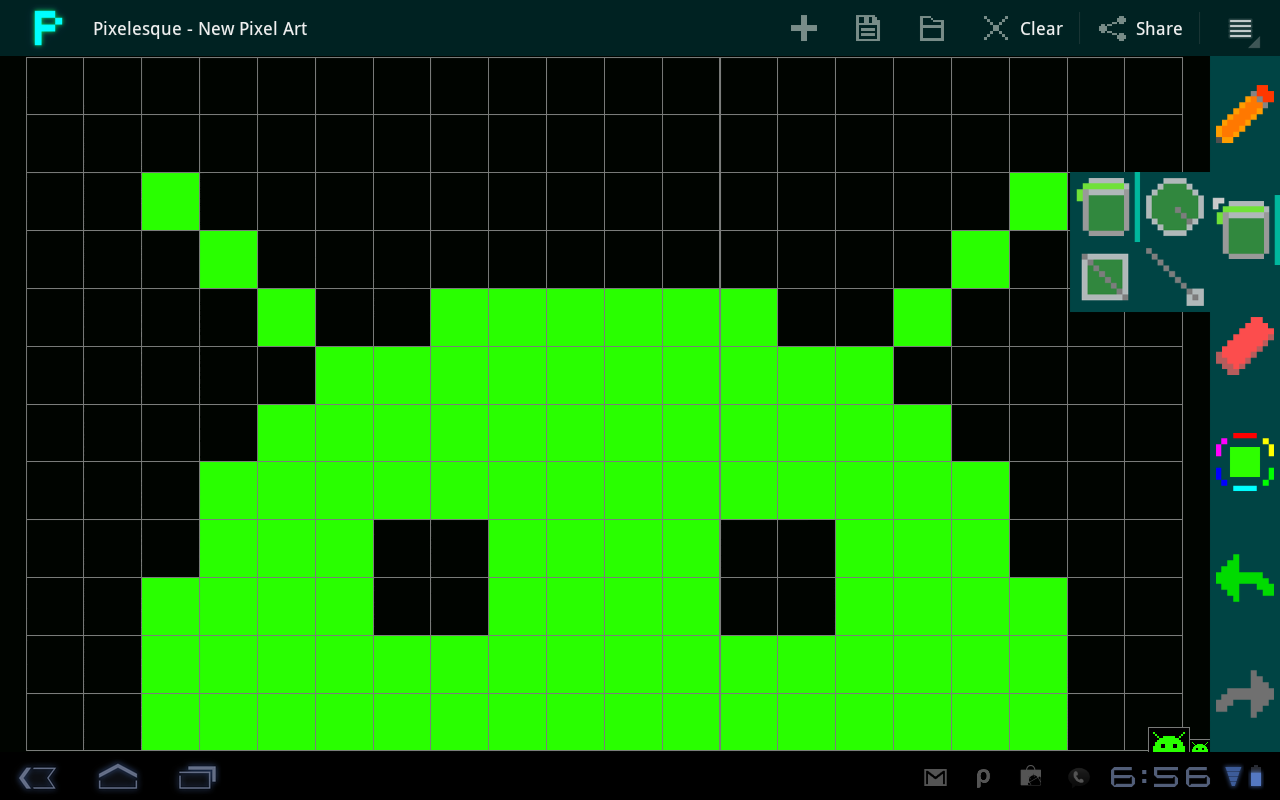Create new pixel art with plus icon
The height and width of the screenshot is (800, 1280).
tap(804, 28)
